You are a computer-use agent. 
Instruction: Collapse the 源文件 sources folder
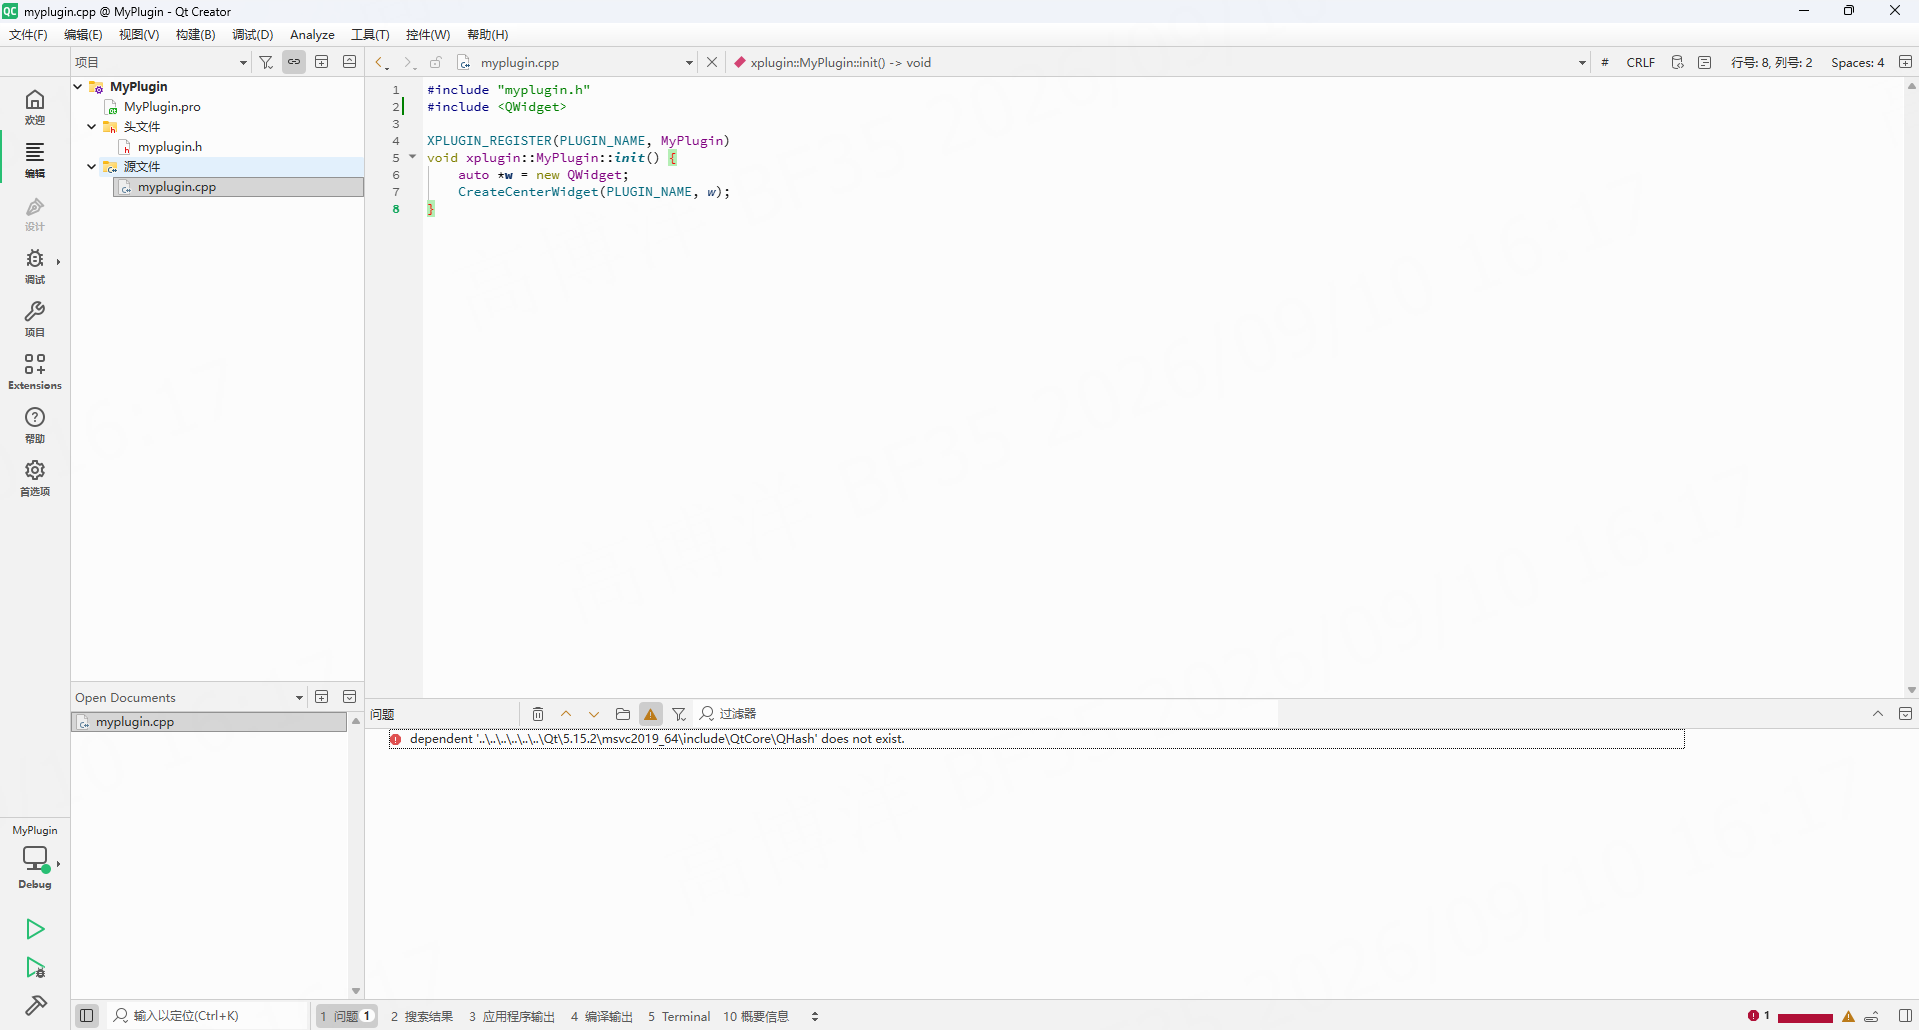[x=92, y=167]
